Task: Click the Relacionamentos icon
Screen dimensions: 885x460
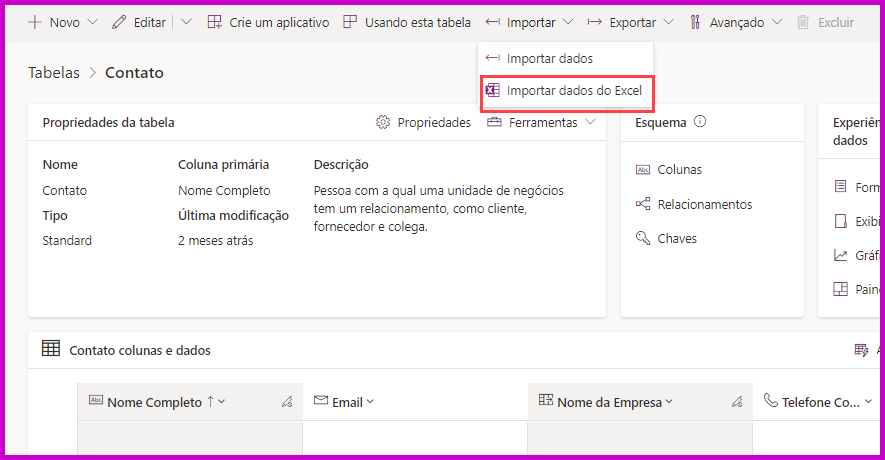Action: [643, 204]
